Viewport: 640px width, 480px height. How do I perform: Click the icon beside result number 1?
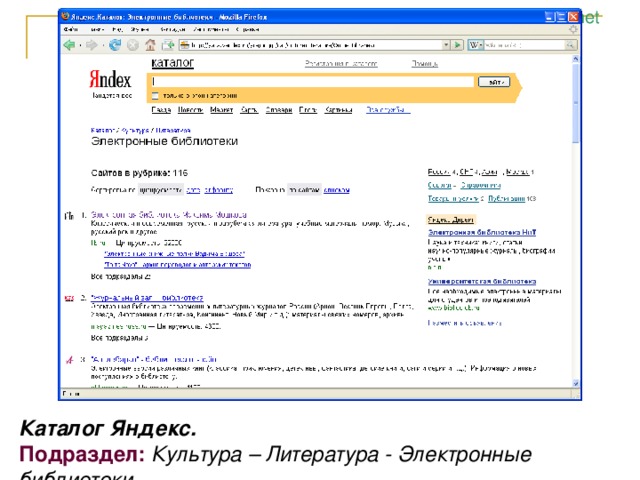click(69, 216)
